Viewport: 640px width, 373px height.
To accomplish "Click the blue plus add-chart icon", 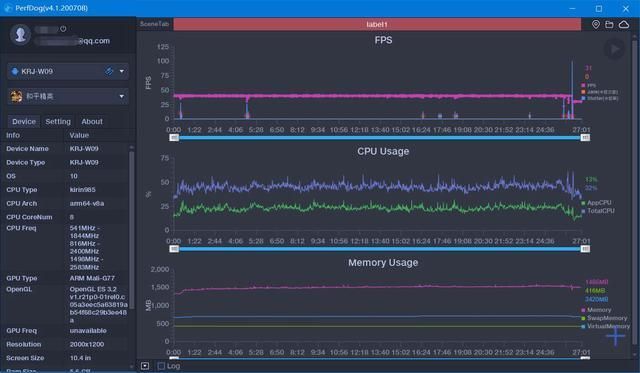I will tap(616, 336).
